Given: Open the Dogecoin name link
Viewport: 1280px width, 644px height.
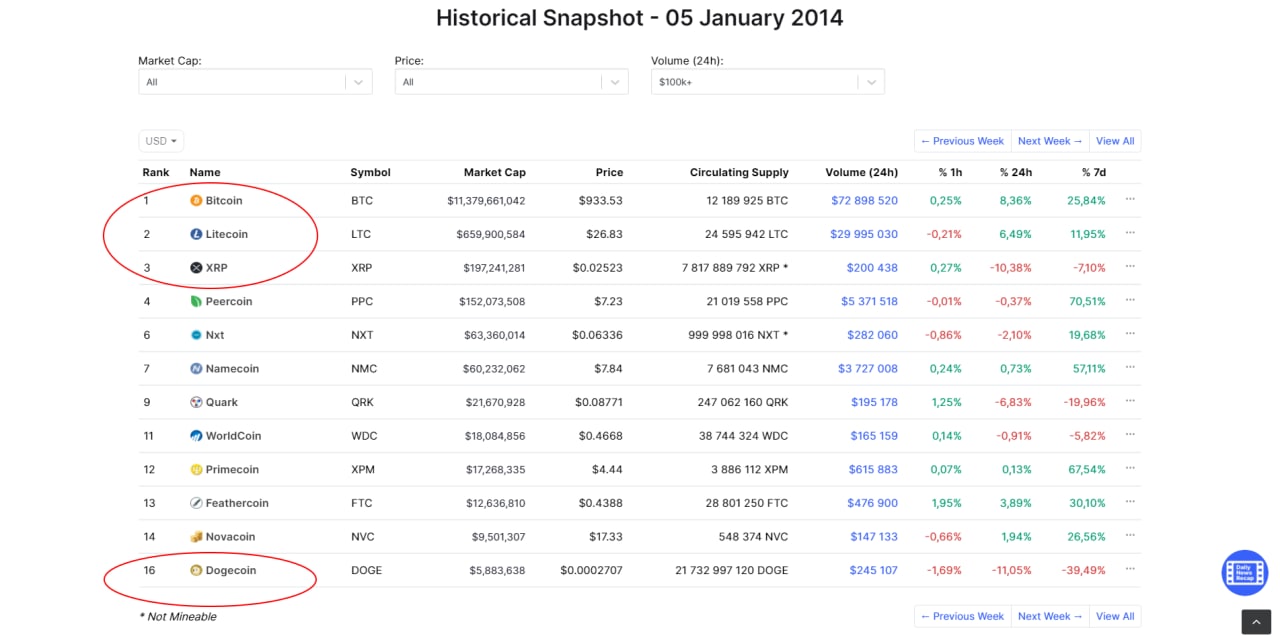Looking at the screenshot, I should coord(231,570).
